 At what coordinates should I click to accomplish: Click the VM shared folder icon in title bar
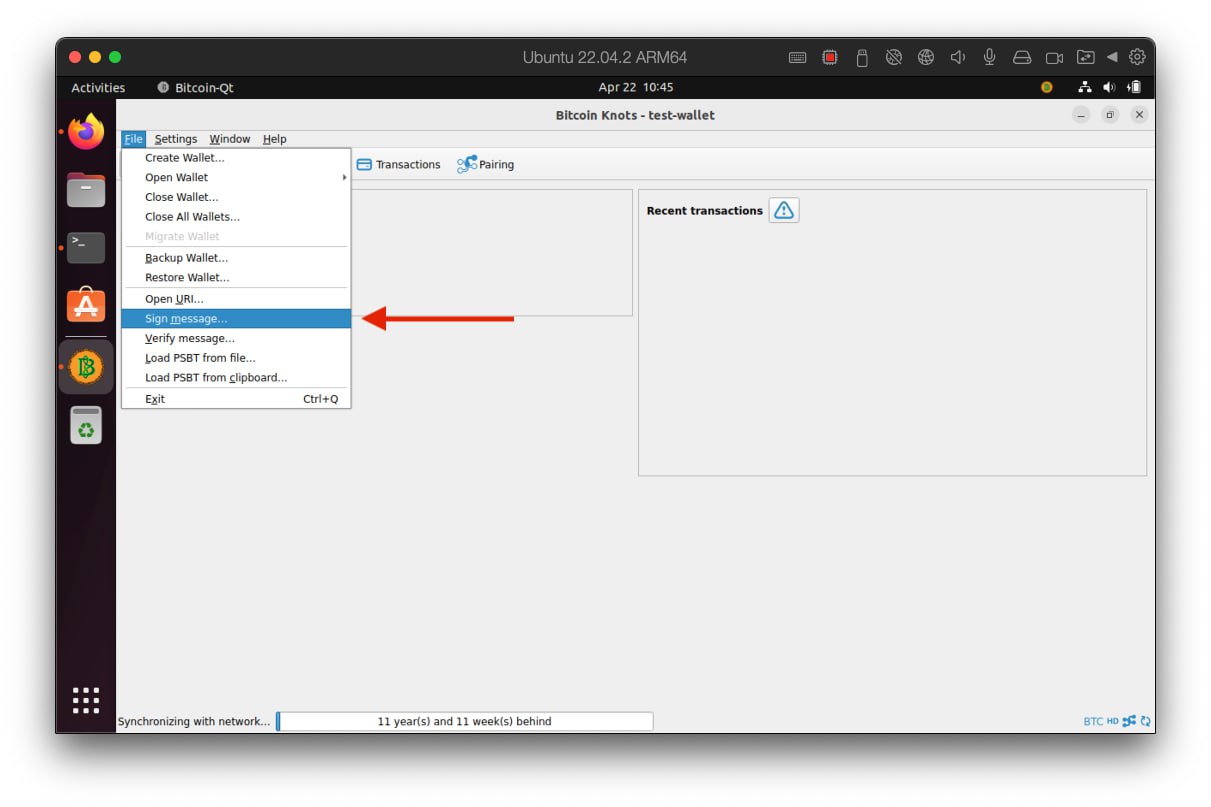tap(1086, 57)
